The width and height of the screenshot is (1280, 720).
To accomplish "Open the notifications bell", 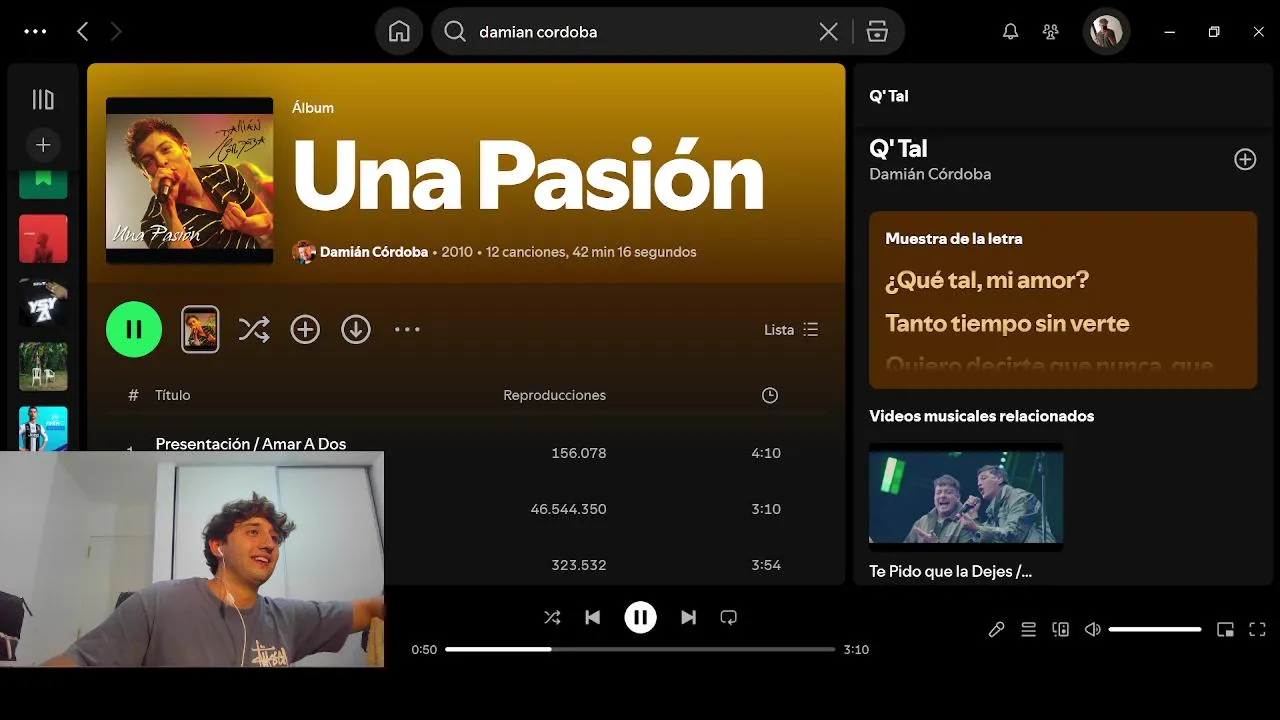I will (1011, 32).
